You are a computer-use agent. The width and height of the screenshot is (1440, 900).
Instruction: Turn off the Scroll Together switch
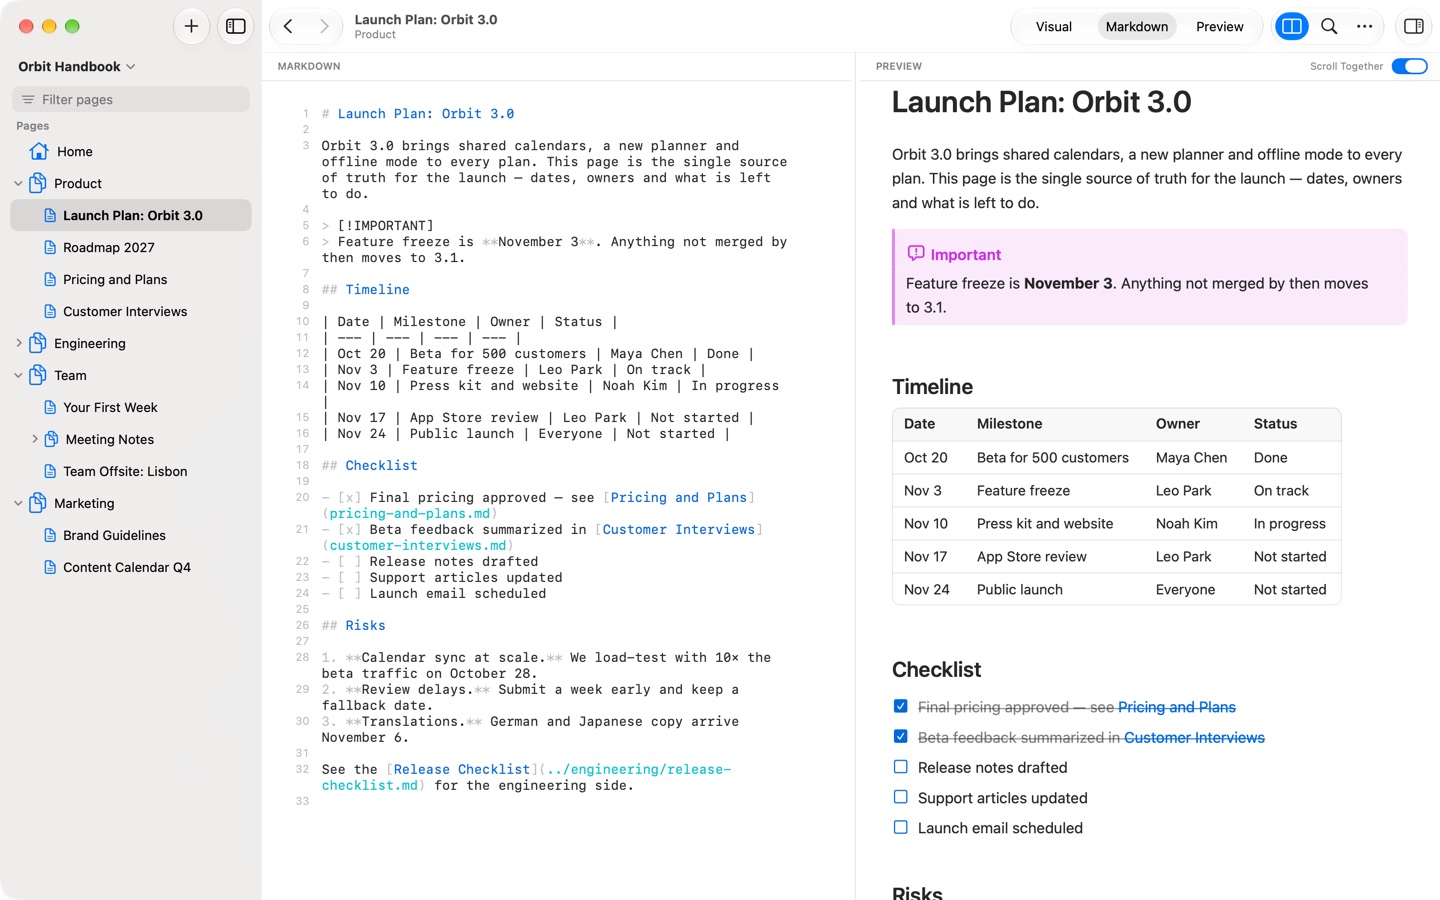click(x=1409, y=66)
